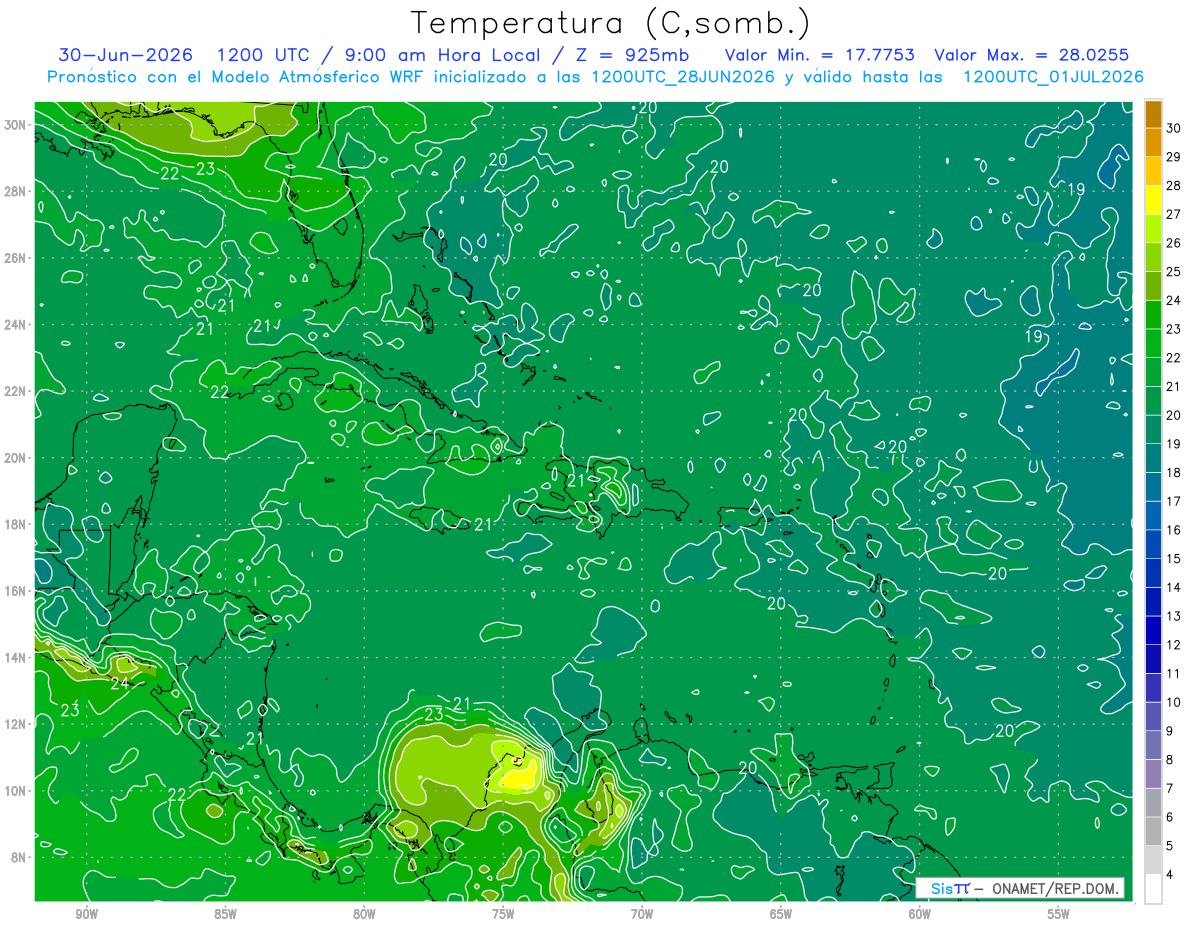Viewport: 1200px width, 927px height.
Task: Pick the gray swatch between 5 and 6
Action: [1153, 832]
